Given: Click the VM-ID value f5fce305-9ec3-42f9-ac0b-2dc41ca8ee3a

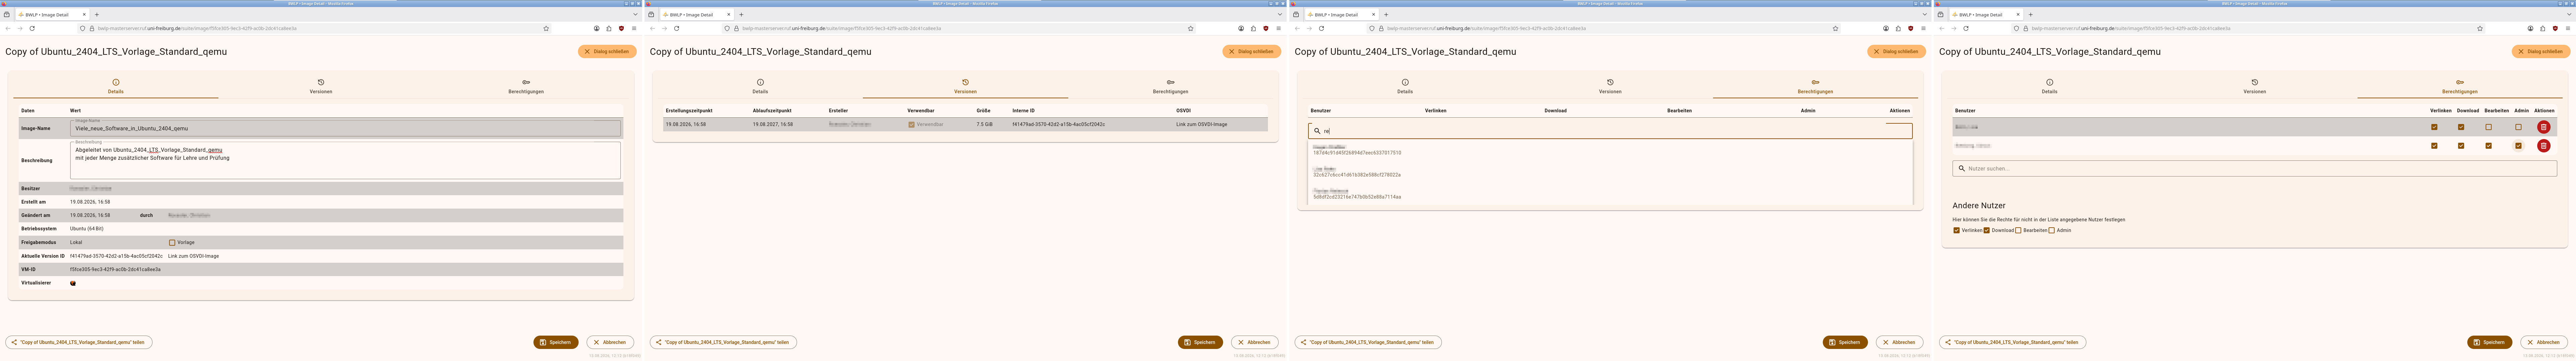Looking at the screenshot, I should (x=115, y=269).
